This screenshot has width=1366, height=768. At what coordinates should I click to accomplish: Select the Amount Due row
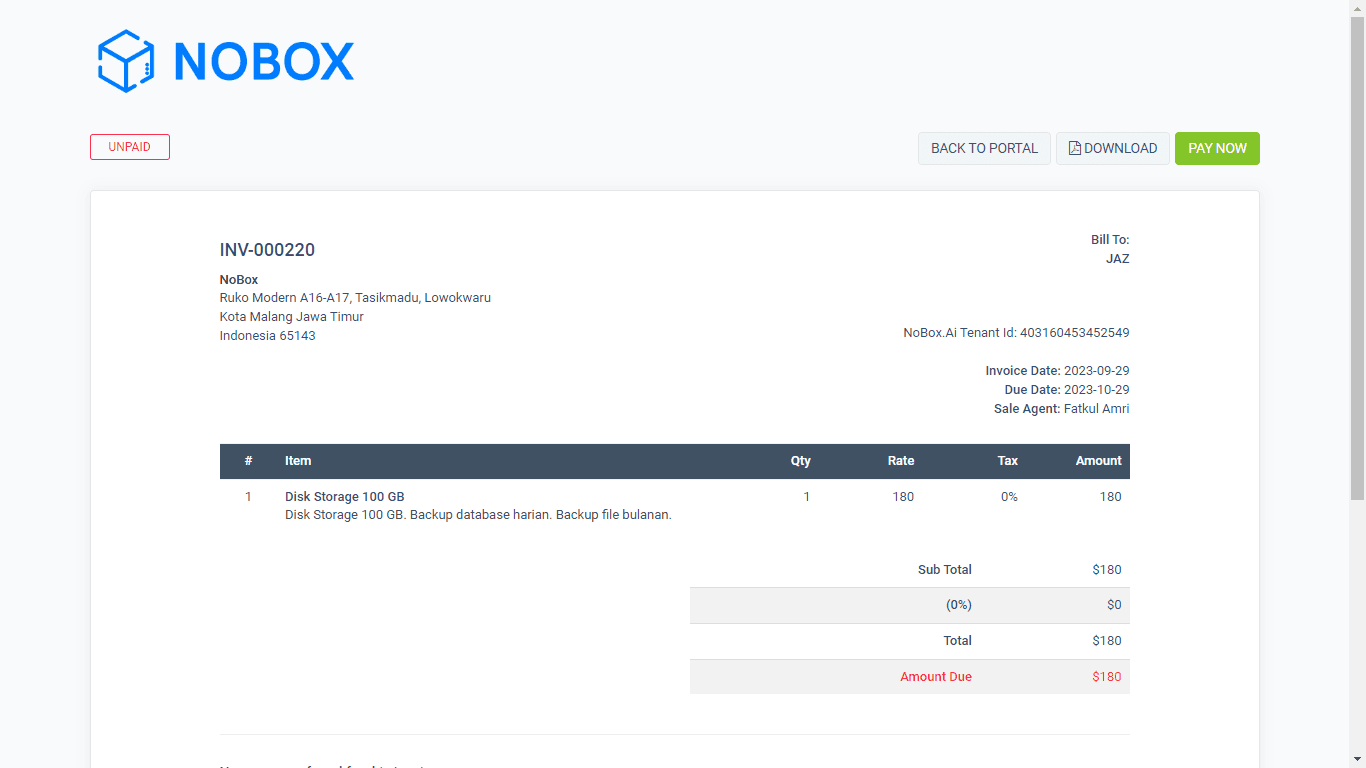(936, 676)
